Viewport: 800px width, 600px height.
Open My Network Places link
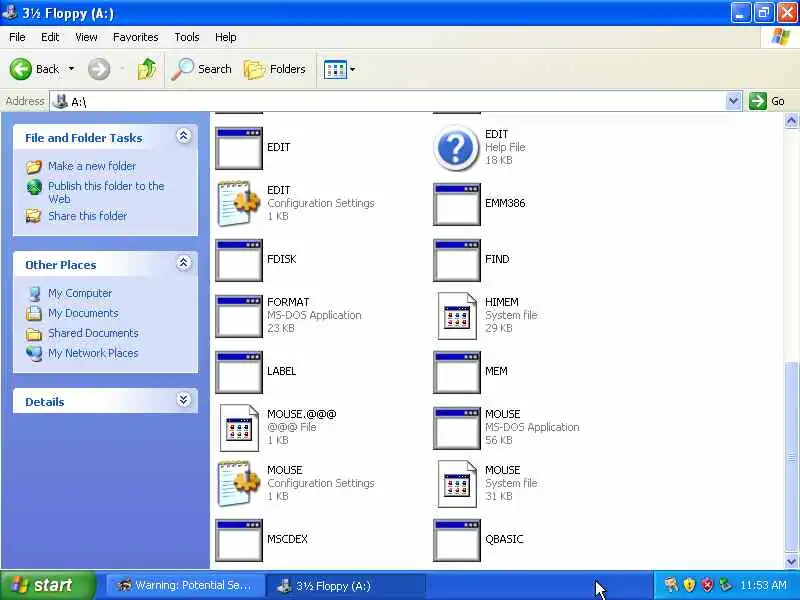tap(93, 353)
